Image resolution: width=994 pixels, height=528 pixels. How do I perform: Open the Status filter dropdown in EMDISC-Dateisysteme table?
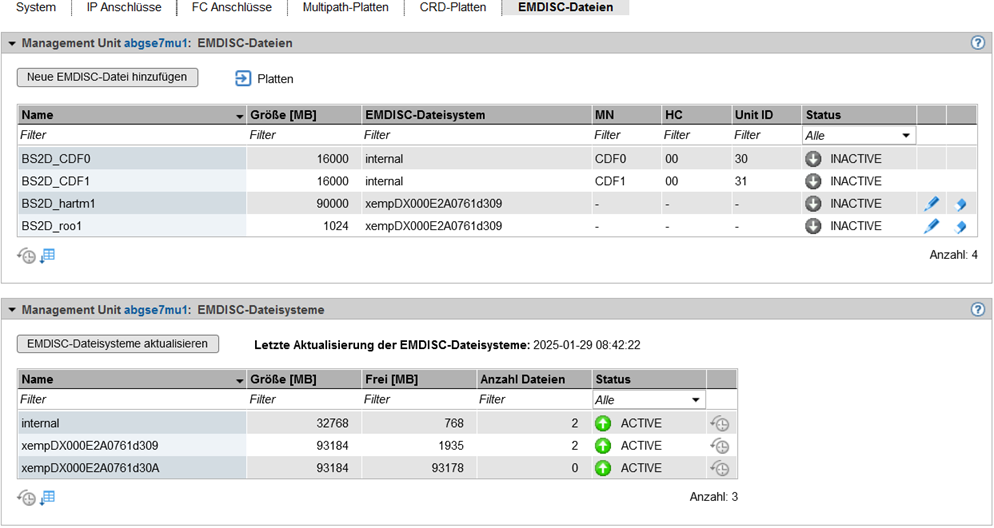pyautogui.click(x=649, y=400)
